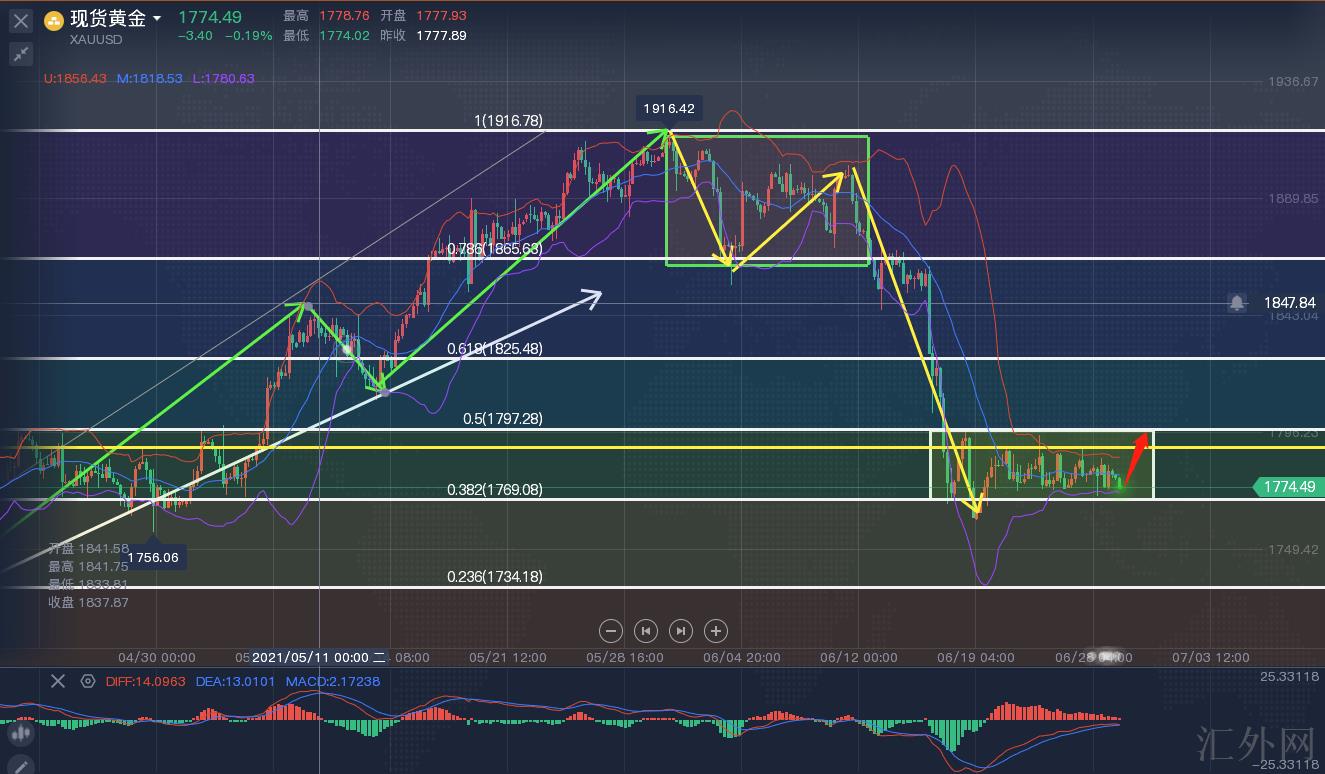This screenshot has width=1325, height=774.
Task: Close the gold chart with the X button
Action: [20, 19]
